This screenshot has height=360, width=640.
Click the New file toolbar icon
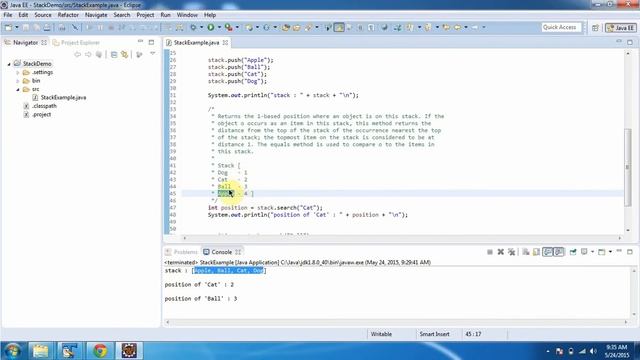[8, 27]
